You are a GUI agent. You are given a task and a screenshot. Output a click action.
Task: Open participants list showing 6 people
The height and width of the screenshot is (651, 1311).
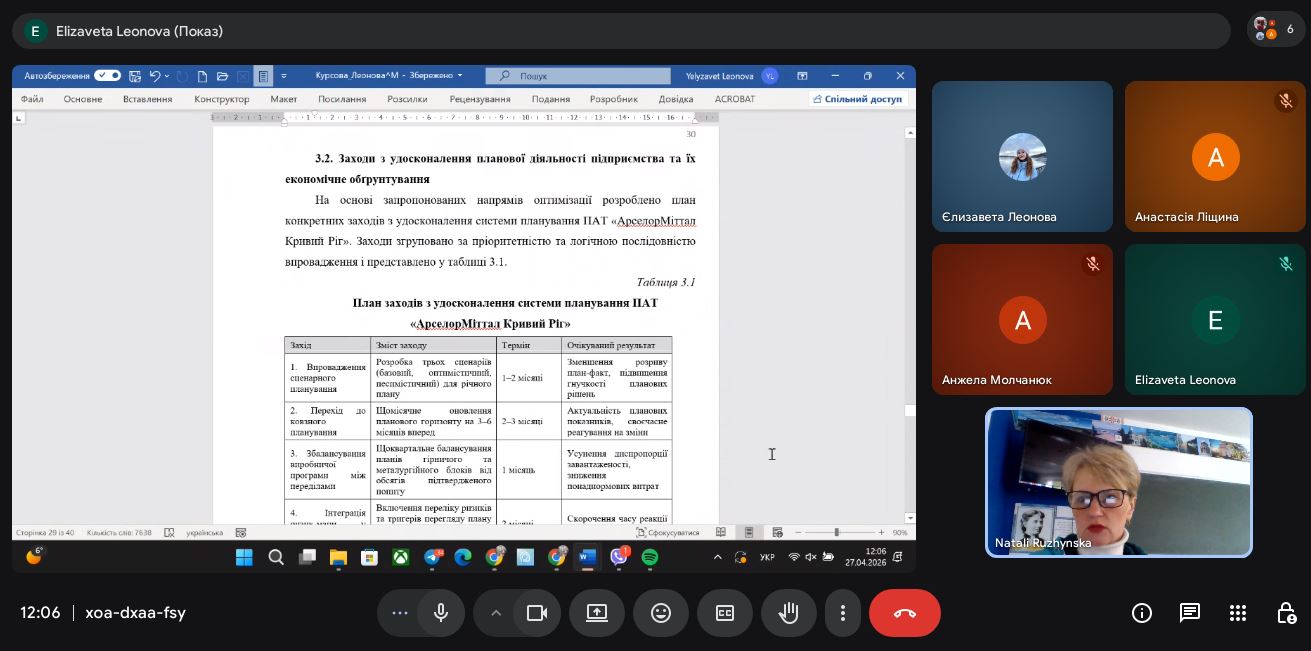click(x=1276, y=30)
